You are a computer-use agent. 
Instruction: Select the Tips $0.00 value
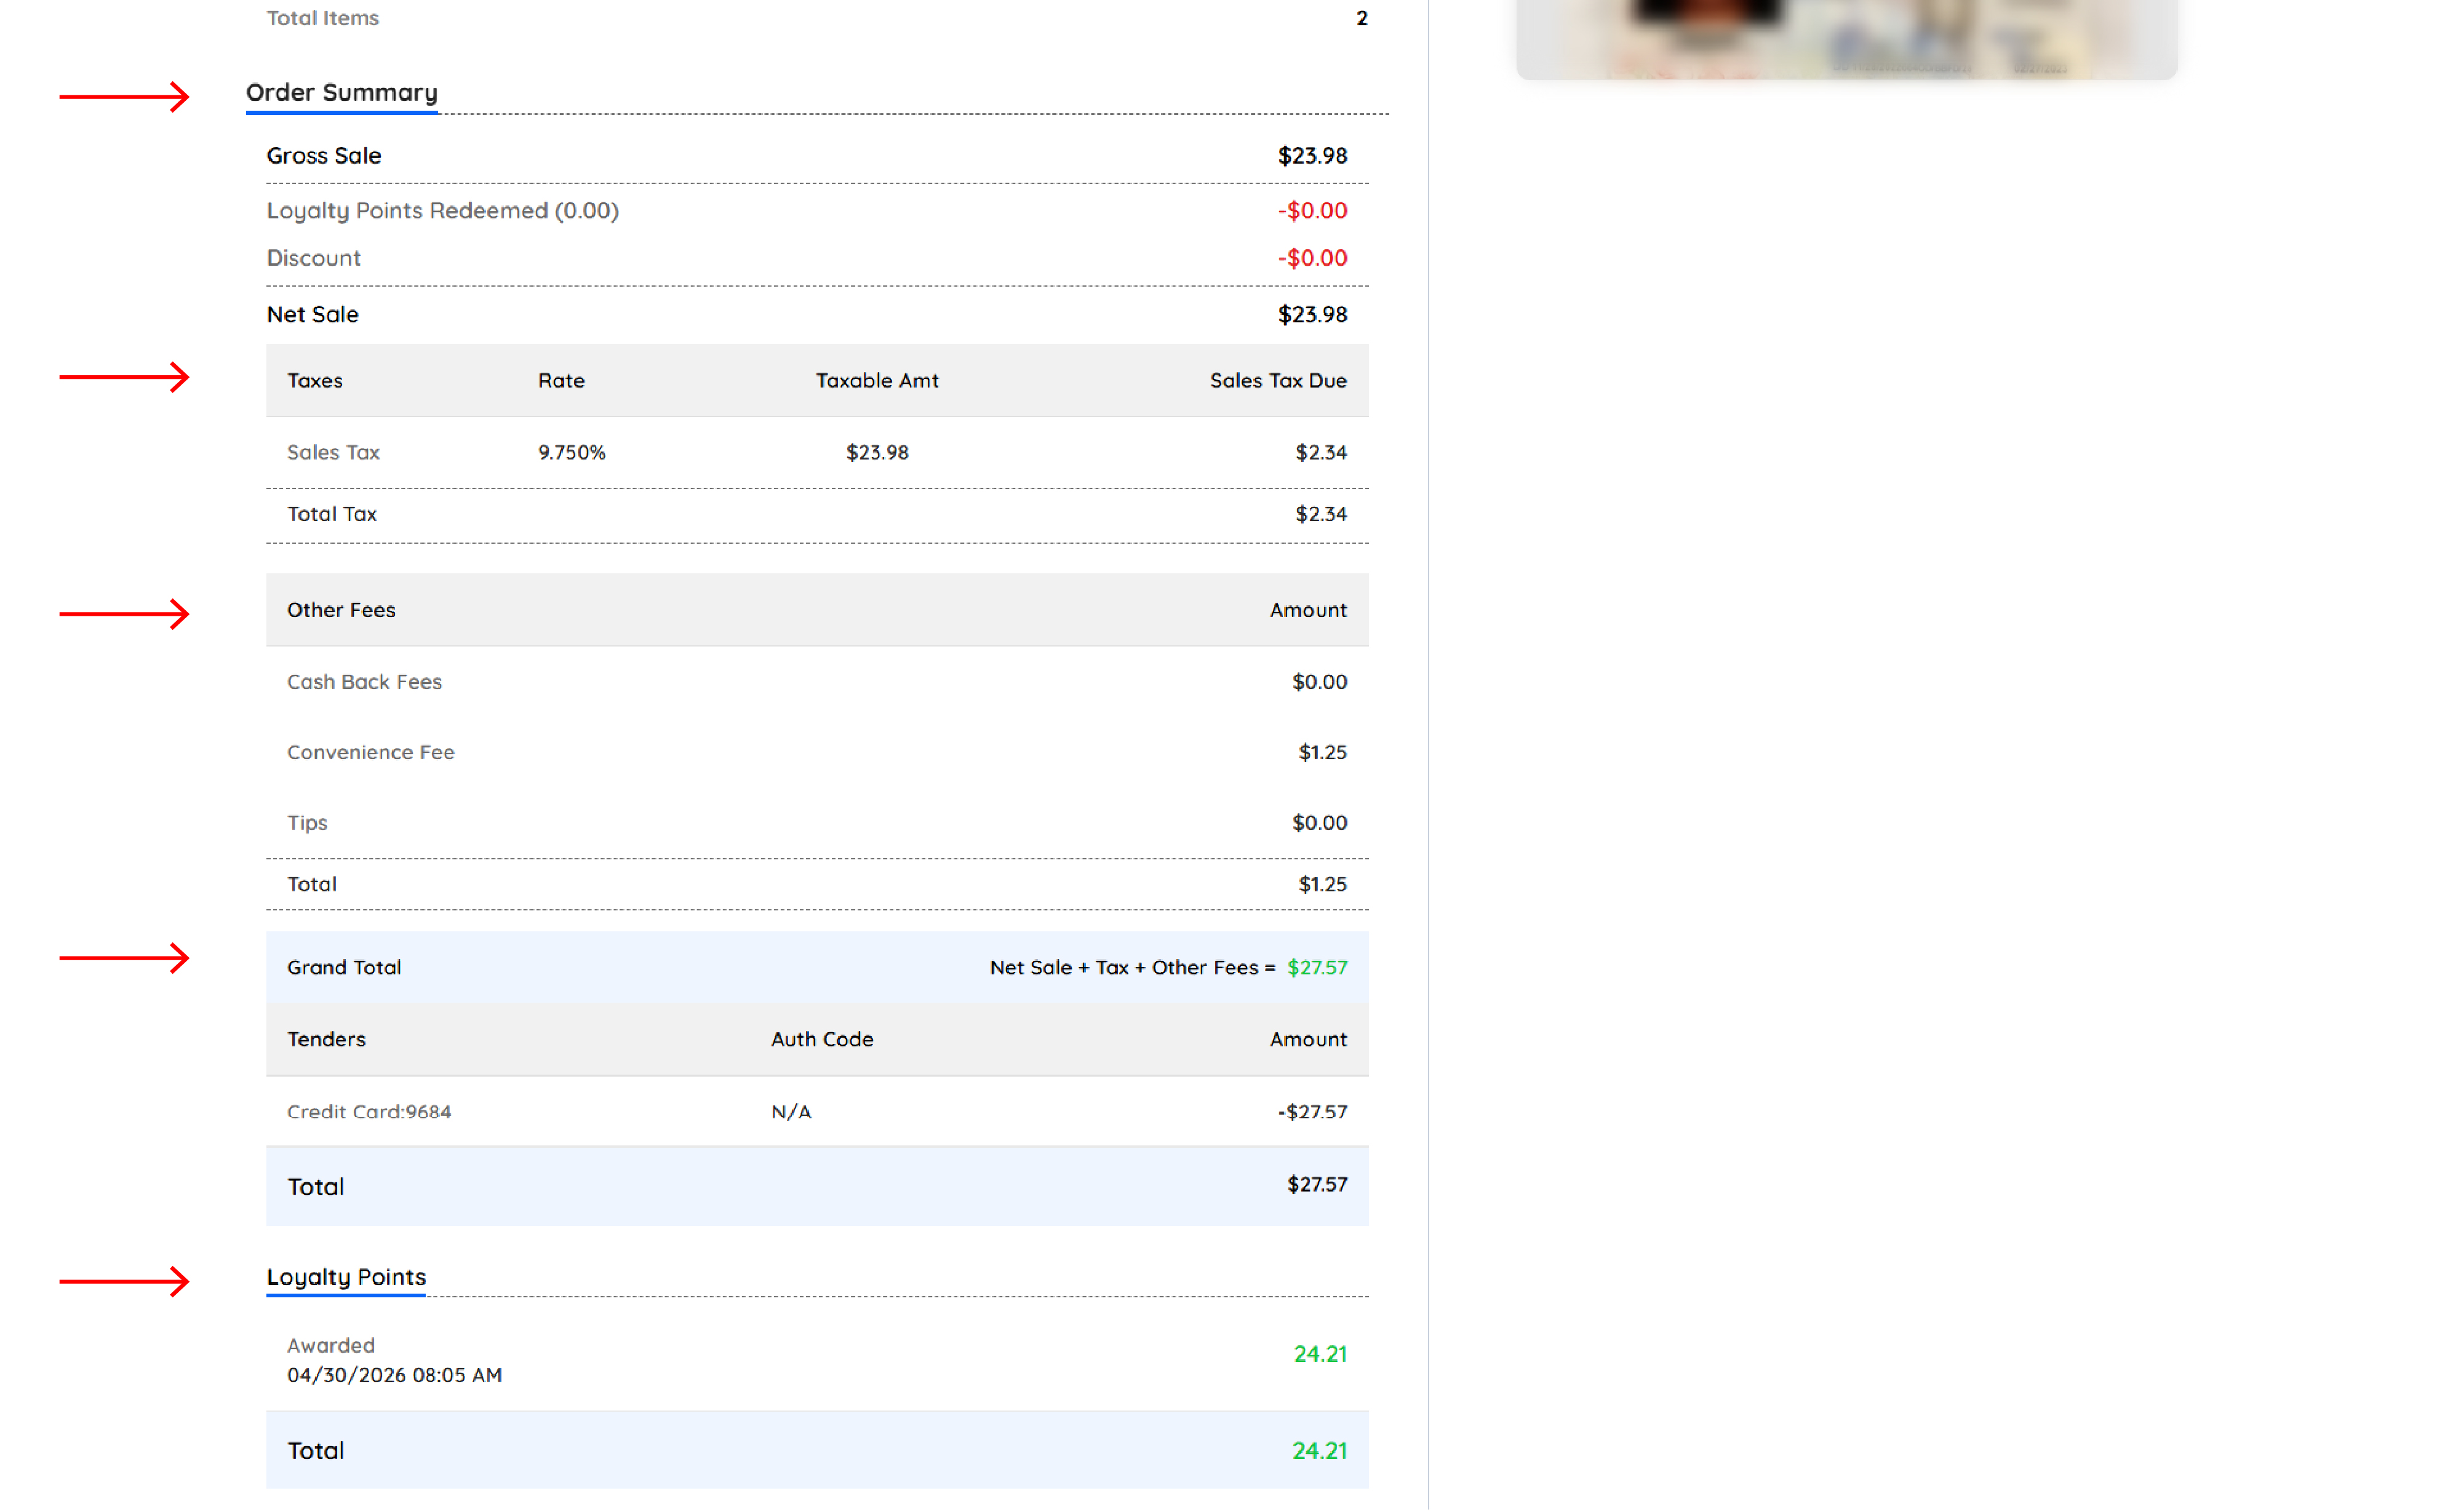point(1319,823)
